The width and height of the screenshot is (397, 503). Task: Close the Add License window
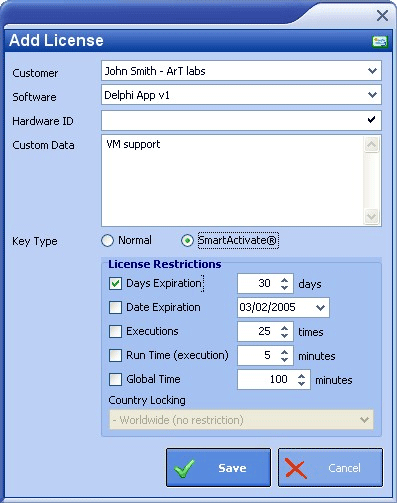tap(382, 15)
